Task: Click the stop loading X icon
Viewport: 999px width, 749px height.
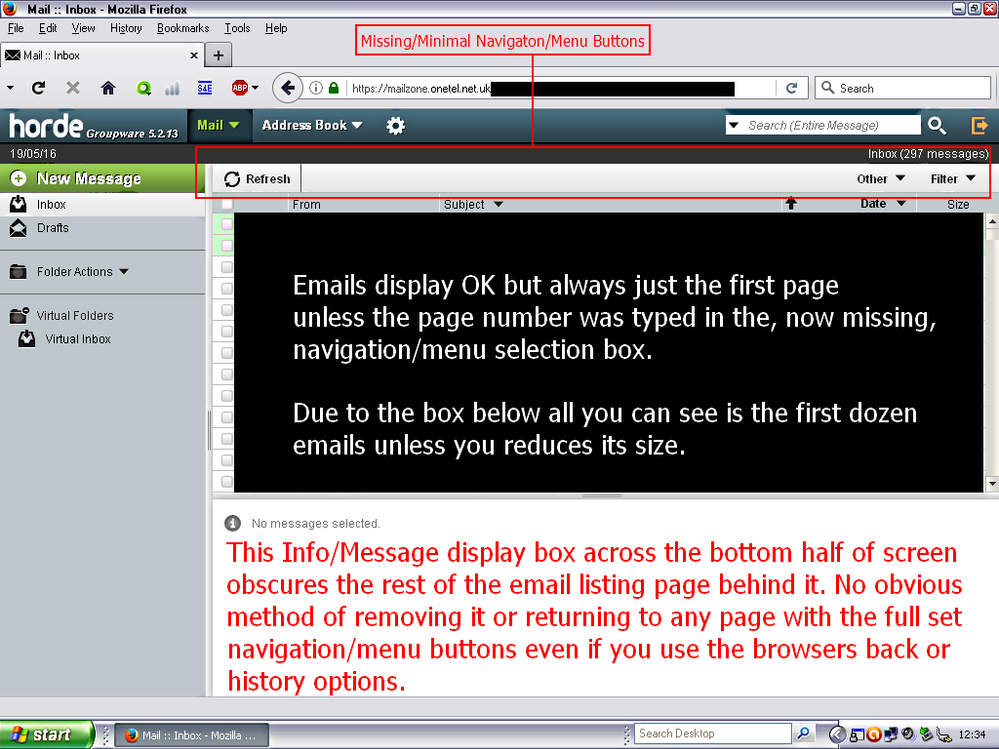Action: 73,88
